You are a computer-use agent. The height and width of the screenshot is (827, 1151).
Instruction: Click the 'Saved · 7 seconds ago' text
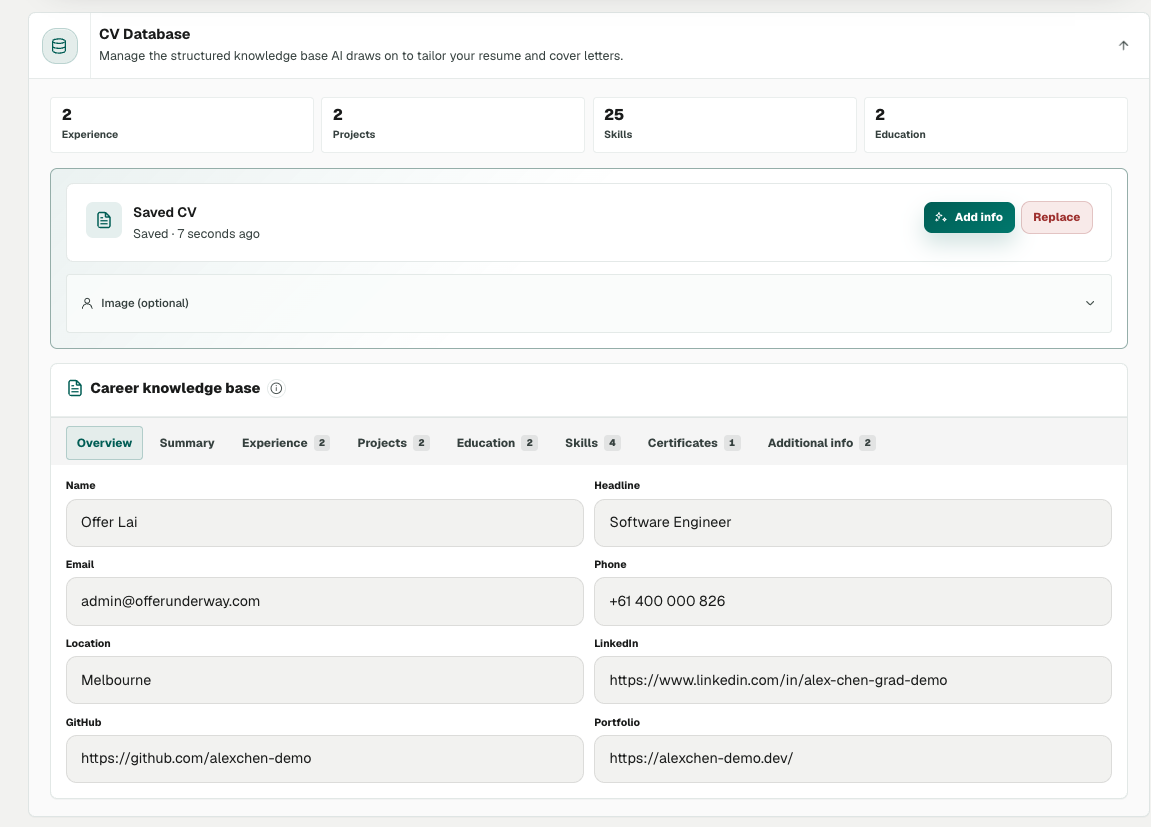tap(196, 234)
